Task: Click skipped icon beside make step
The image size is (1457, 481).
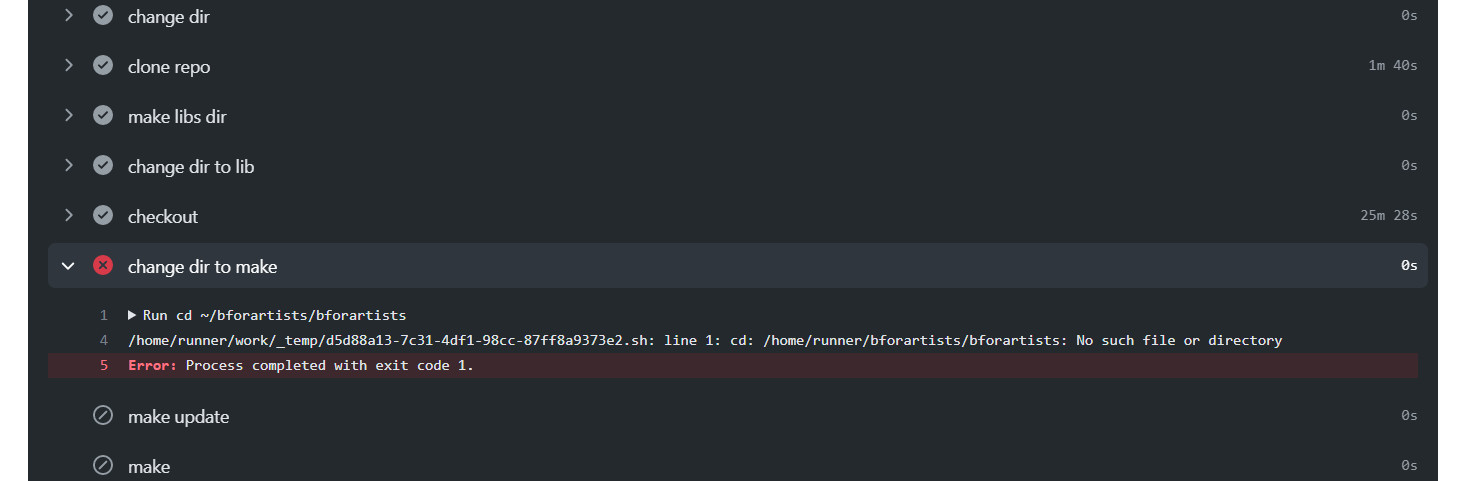Action: pos(103,466)
